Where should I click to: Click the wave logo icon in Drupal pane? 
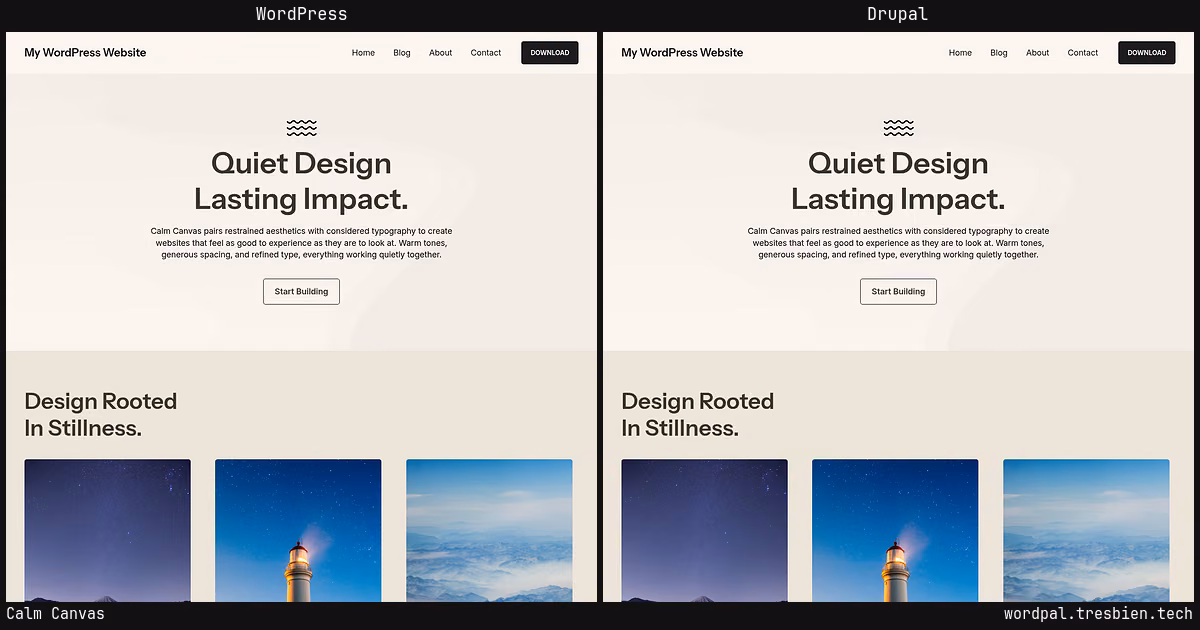tap(898, 128)
